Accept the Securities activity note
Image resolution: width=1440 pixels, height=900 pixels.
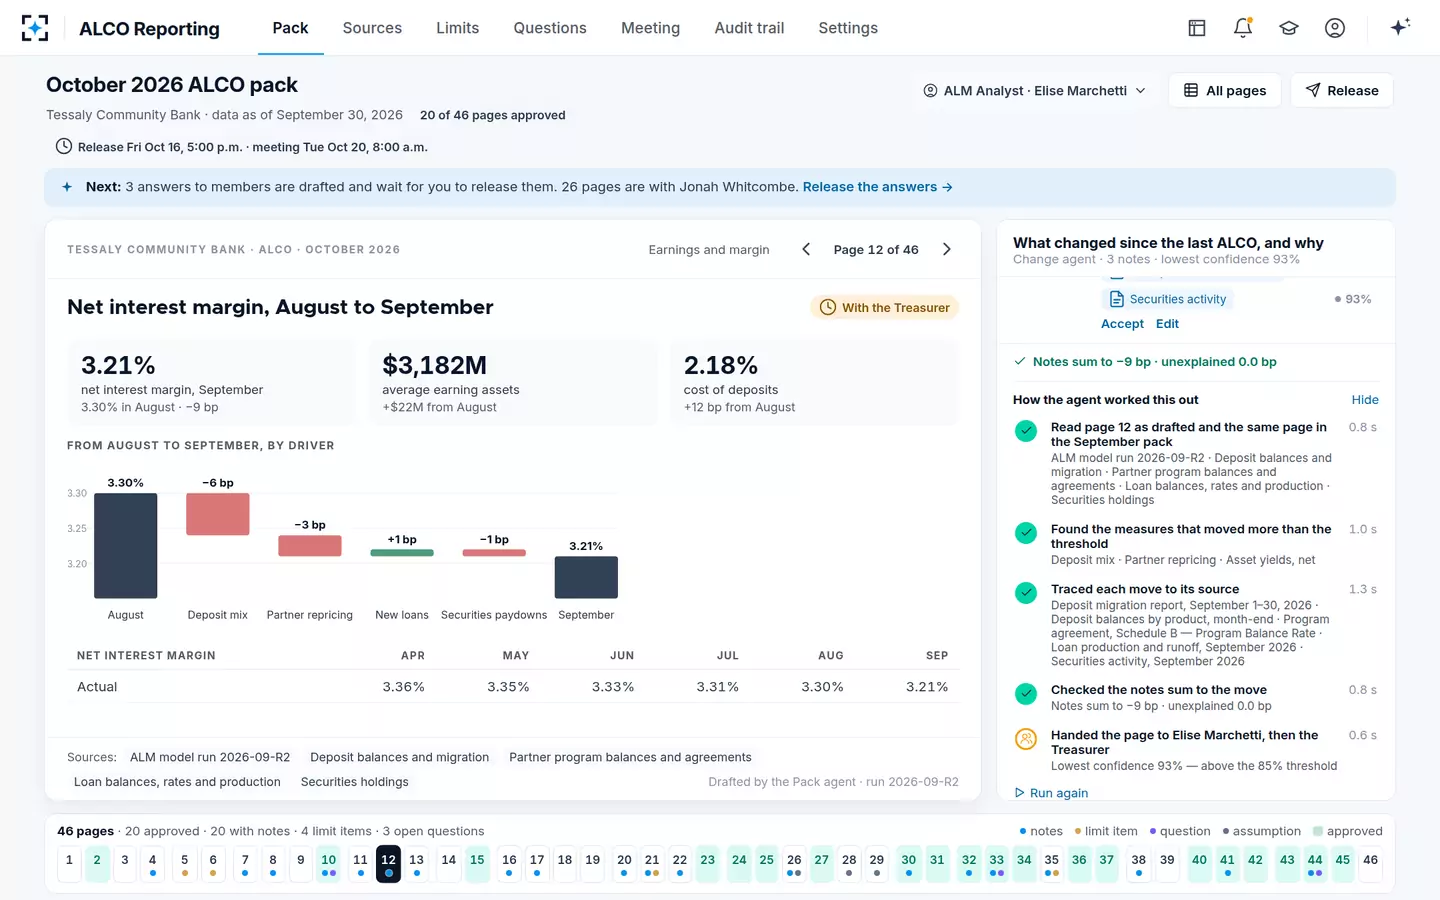pyautogui.click(x=1122, y=324)
